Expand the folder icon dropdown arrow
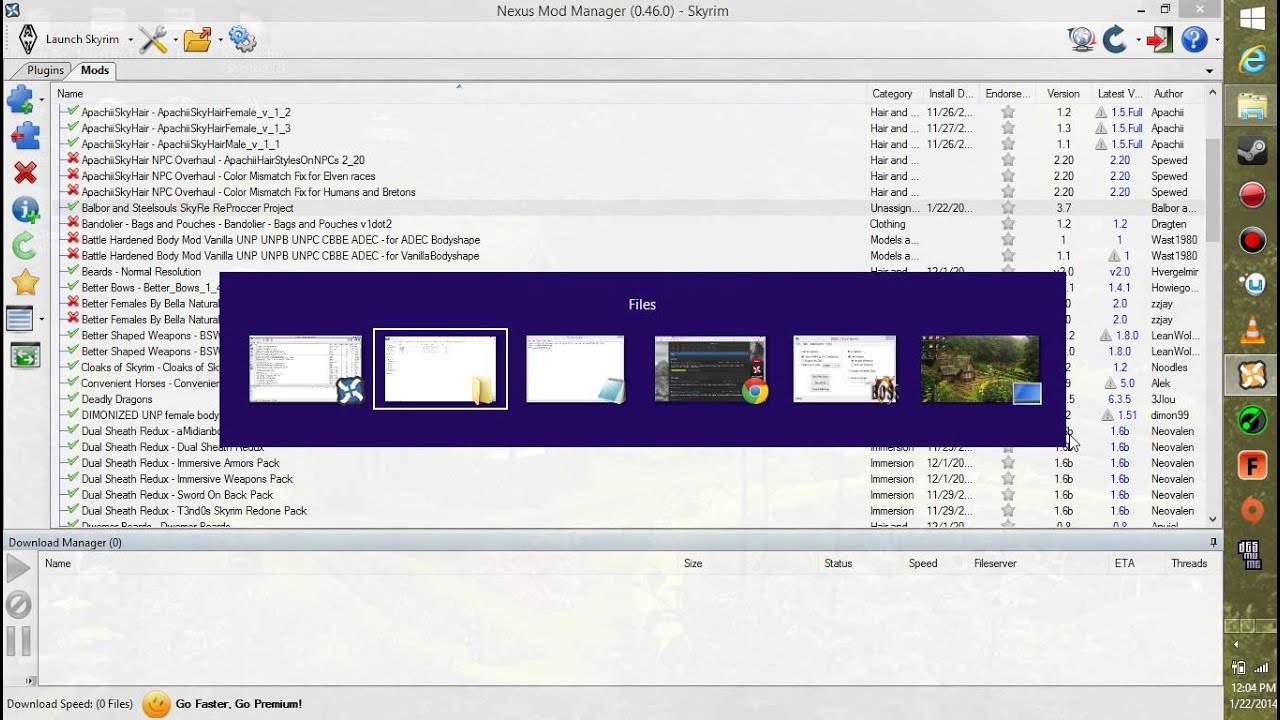 point(220,40)
